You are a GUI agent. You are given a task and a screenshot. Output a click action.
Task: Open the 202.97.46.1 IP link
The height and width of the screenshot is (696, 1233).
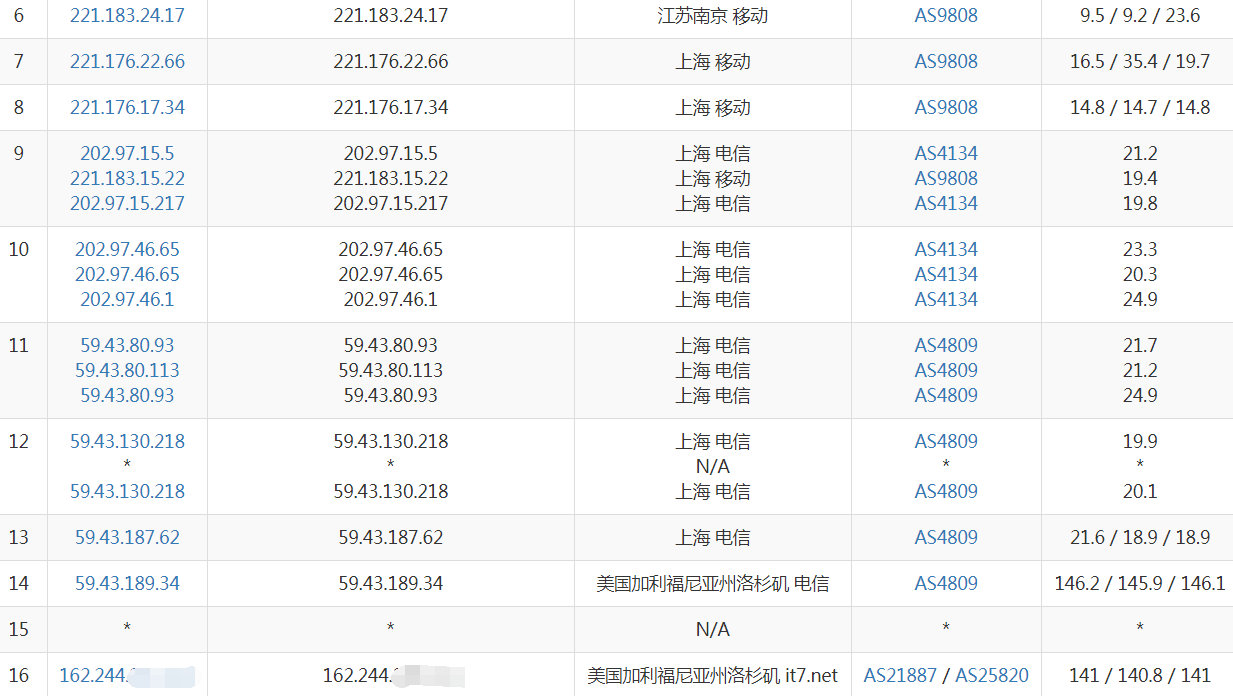point(127,299)
